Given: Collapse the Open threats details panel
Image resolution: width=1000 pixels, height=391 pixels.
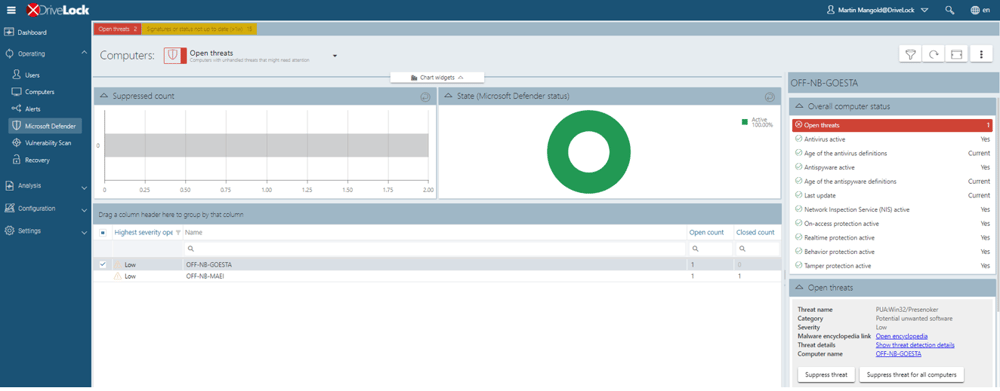Looking at the screenshot, I should point(800,288).
